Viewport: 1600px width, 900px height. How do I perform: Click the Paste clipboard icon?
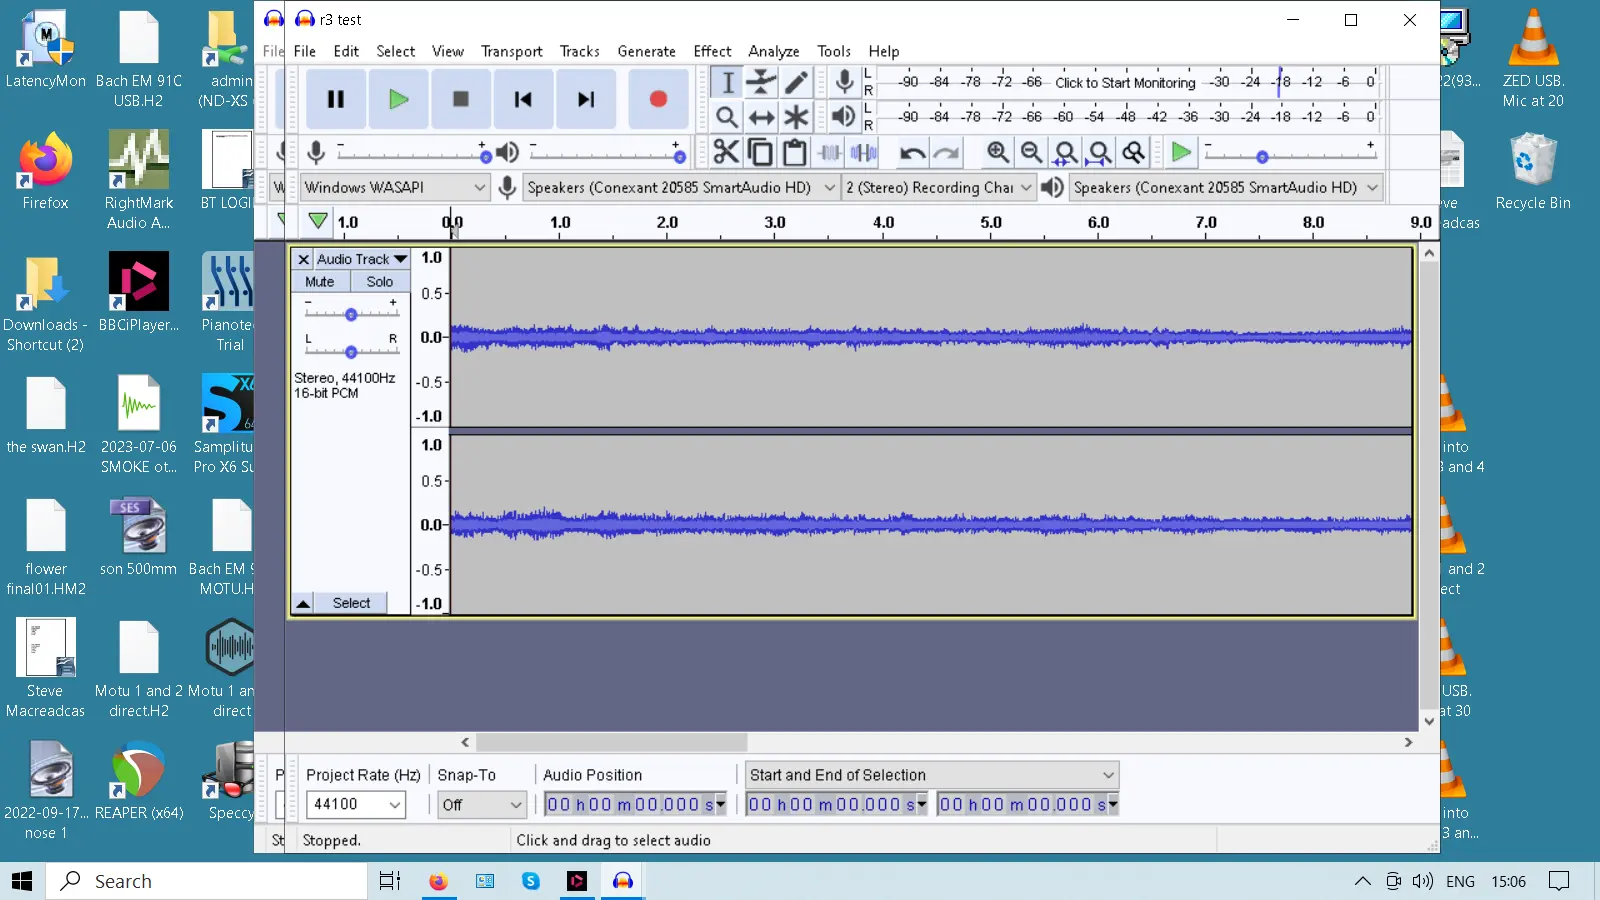pos(794,152)
